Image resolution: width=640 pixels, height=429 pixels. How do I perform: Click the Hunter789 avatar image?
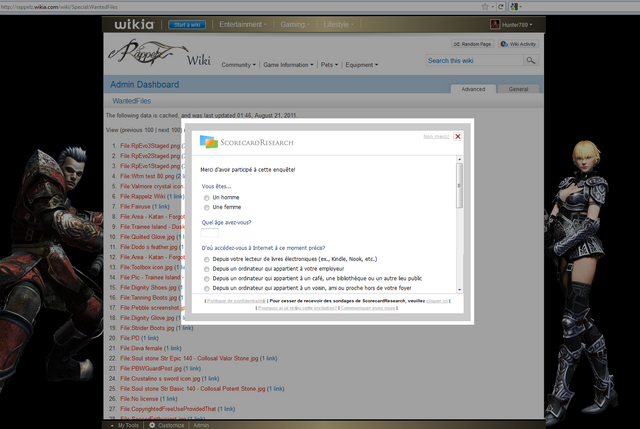(495, 24)
